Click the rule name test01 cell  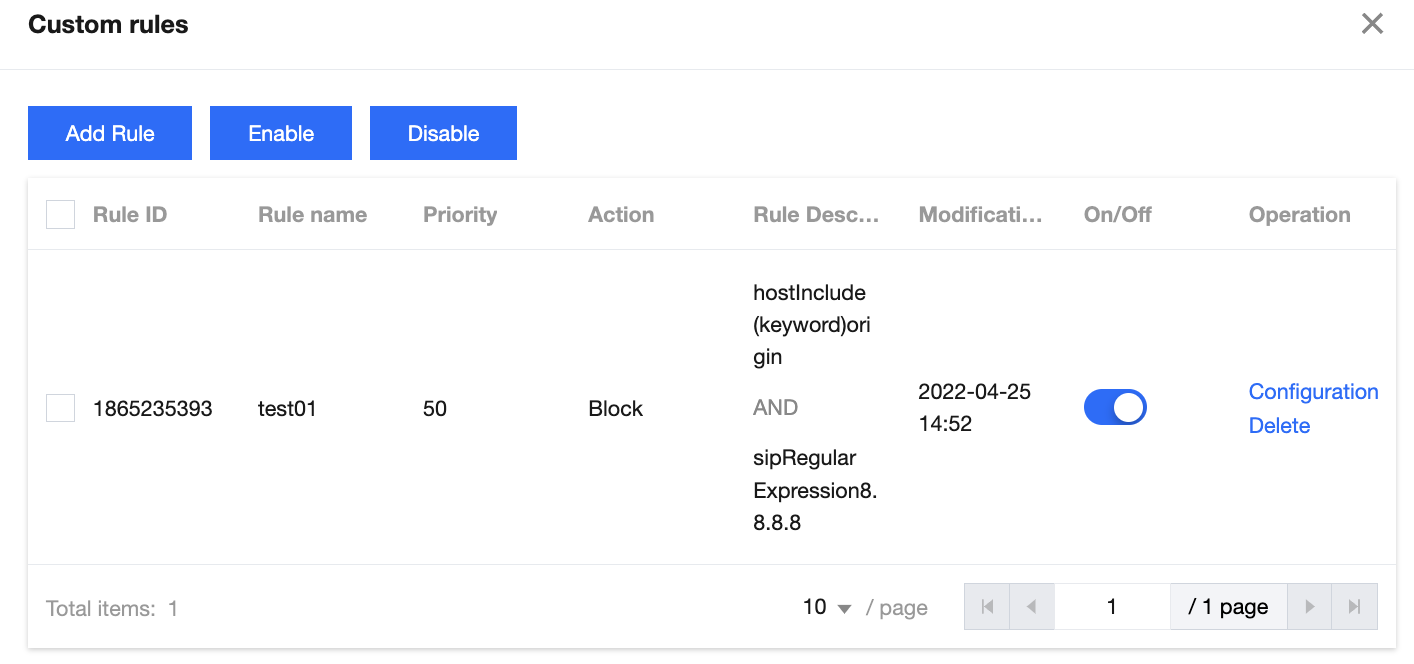coord(287,409)
